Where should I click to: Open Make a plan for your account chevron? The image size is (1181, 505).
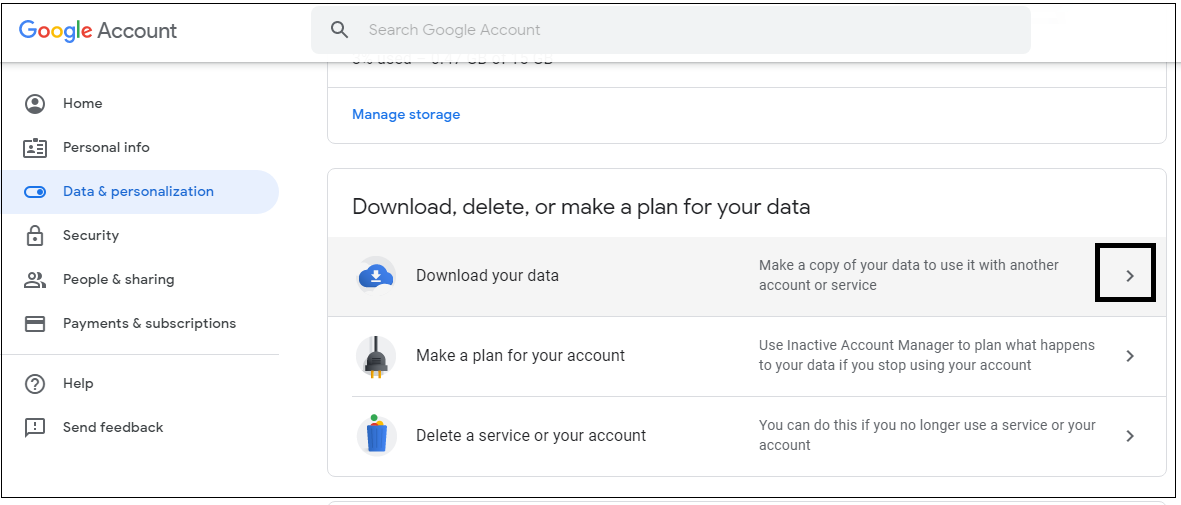point(1130,356)
